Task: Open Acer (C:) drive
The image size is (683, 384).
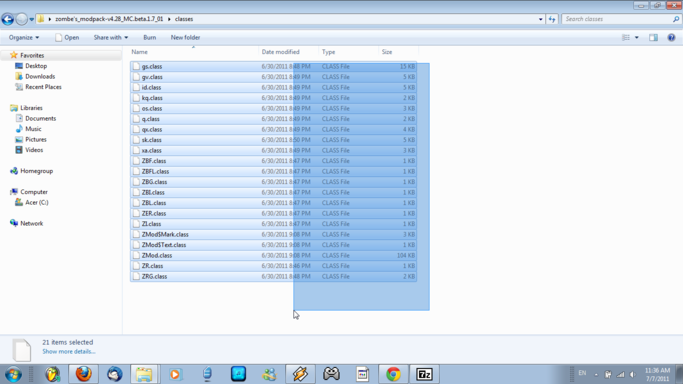Action: [37, 202]
